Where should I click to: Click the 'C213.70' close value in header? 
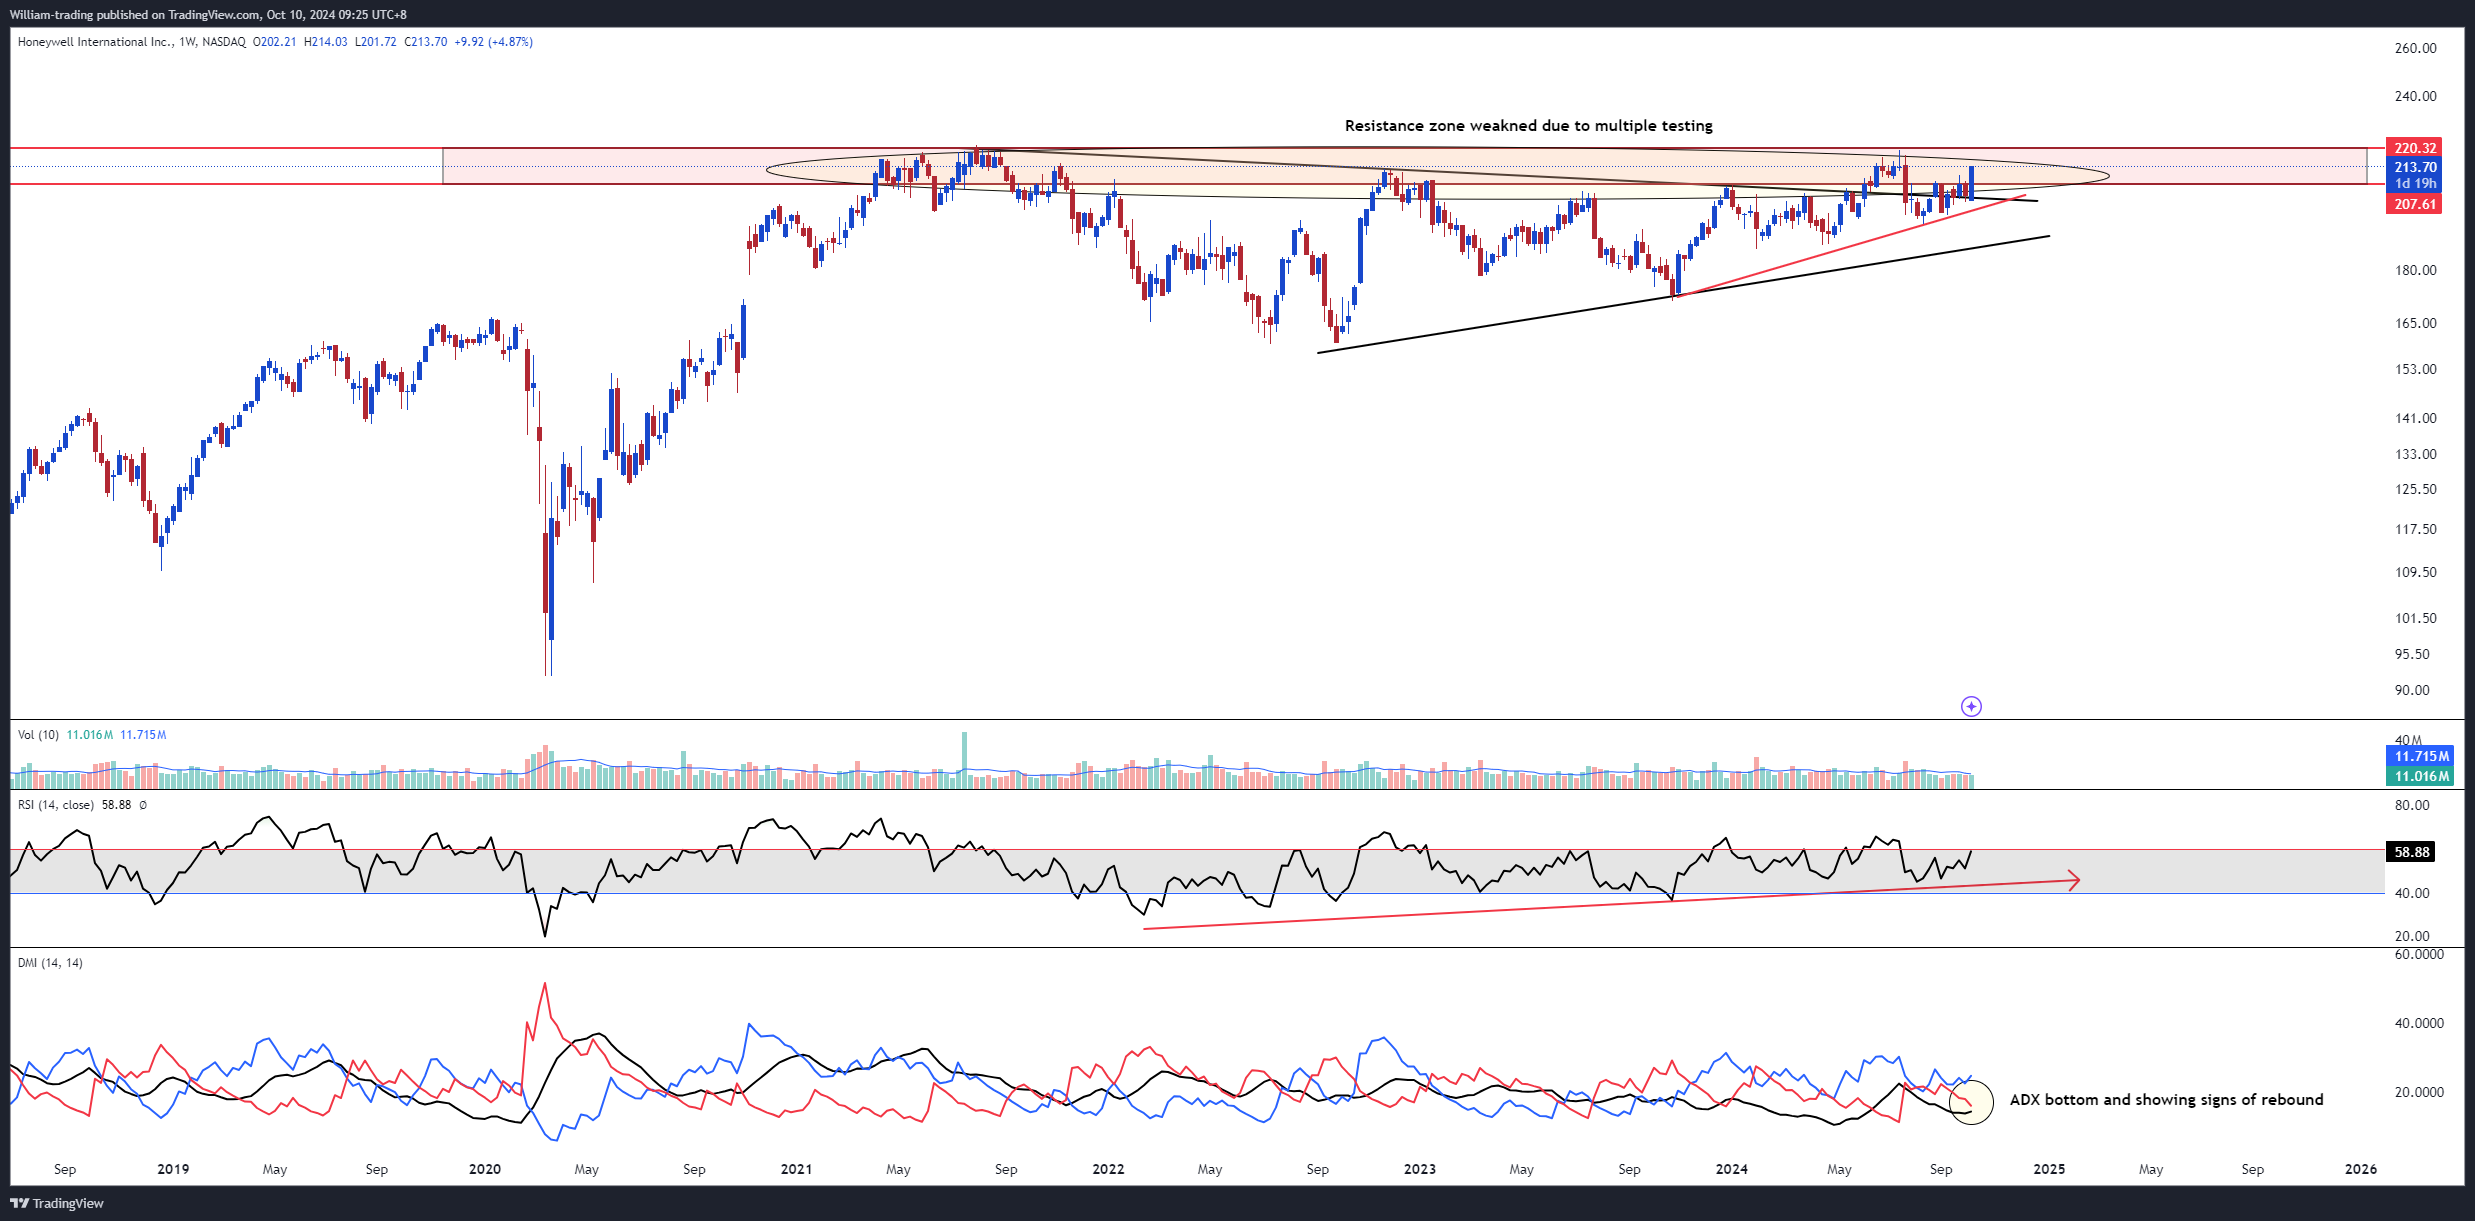[426, 42]
